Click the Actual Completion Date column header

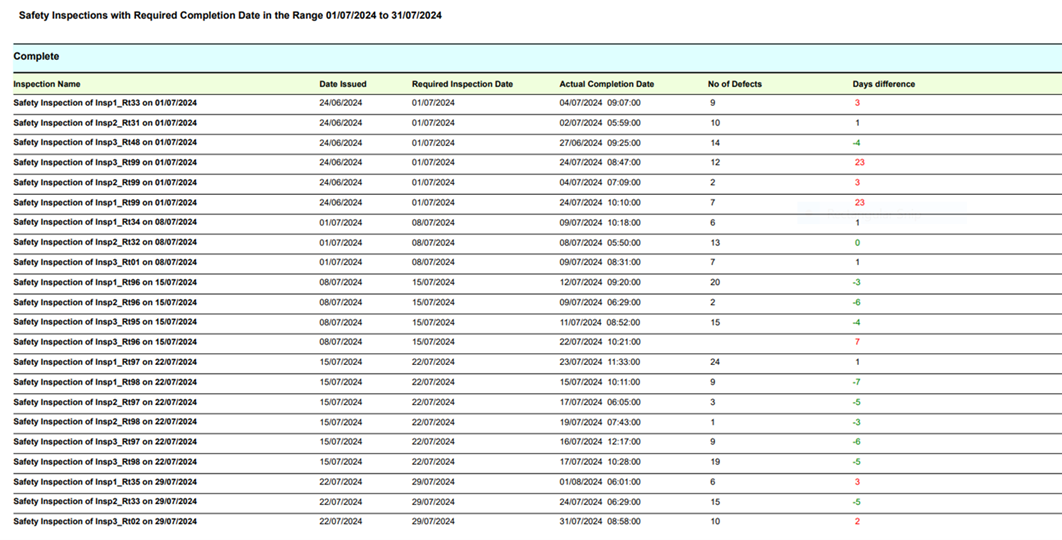tap(607, 84)
